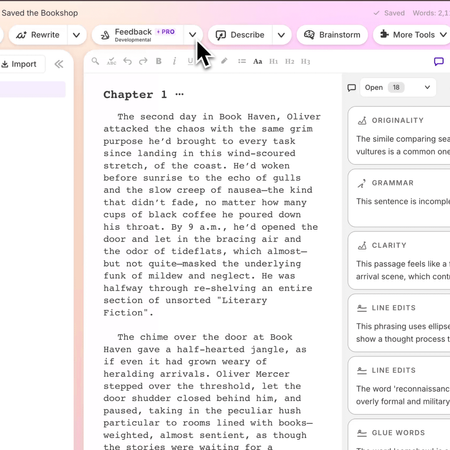450x450 pixels.
Task: Toggle bold formatting
Action: click(x=159, y=61)
